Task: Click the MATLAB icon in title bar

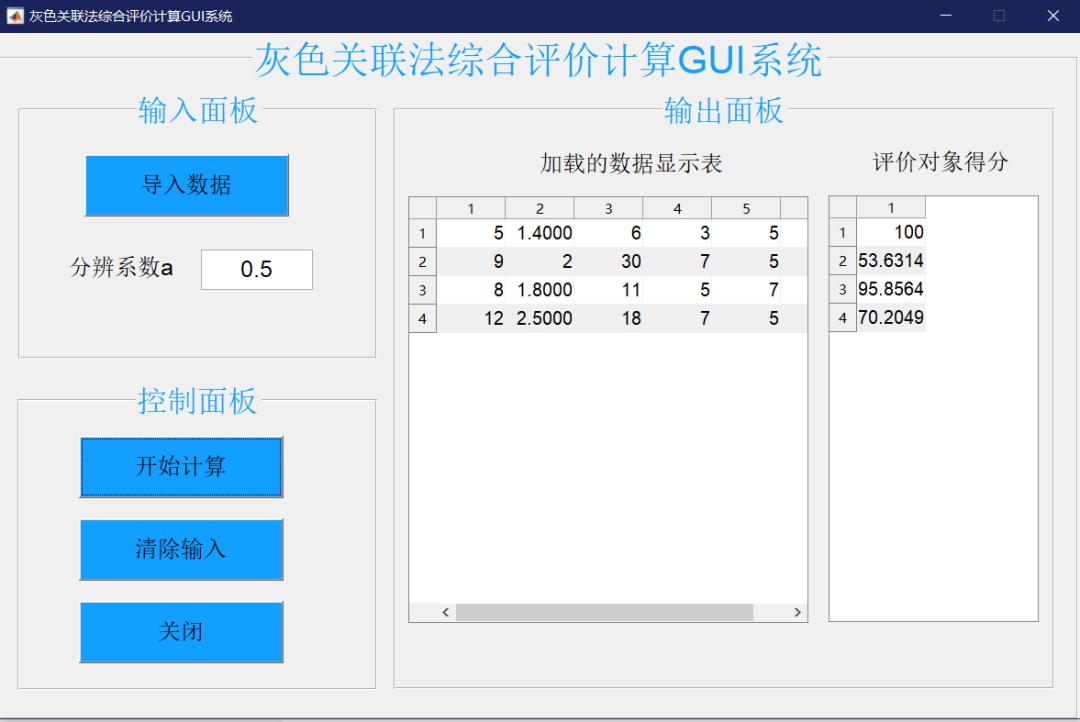Action: point(14,16)
